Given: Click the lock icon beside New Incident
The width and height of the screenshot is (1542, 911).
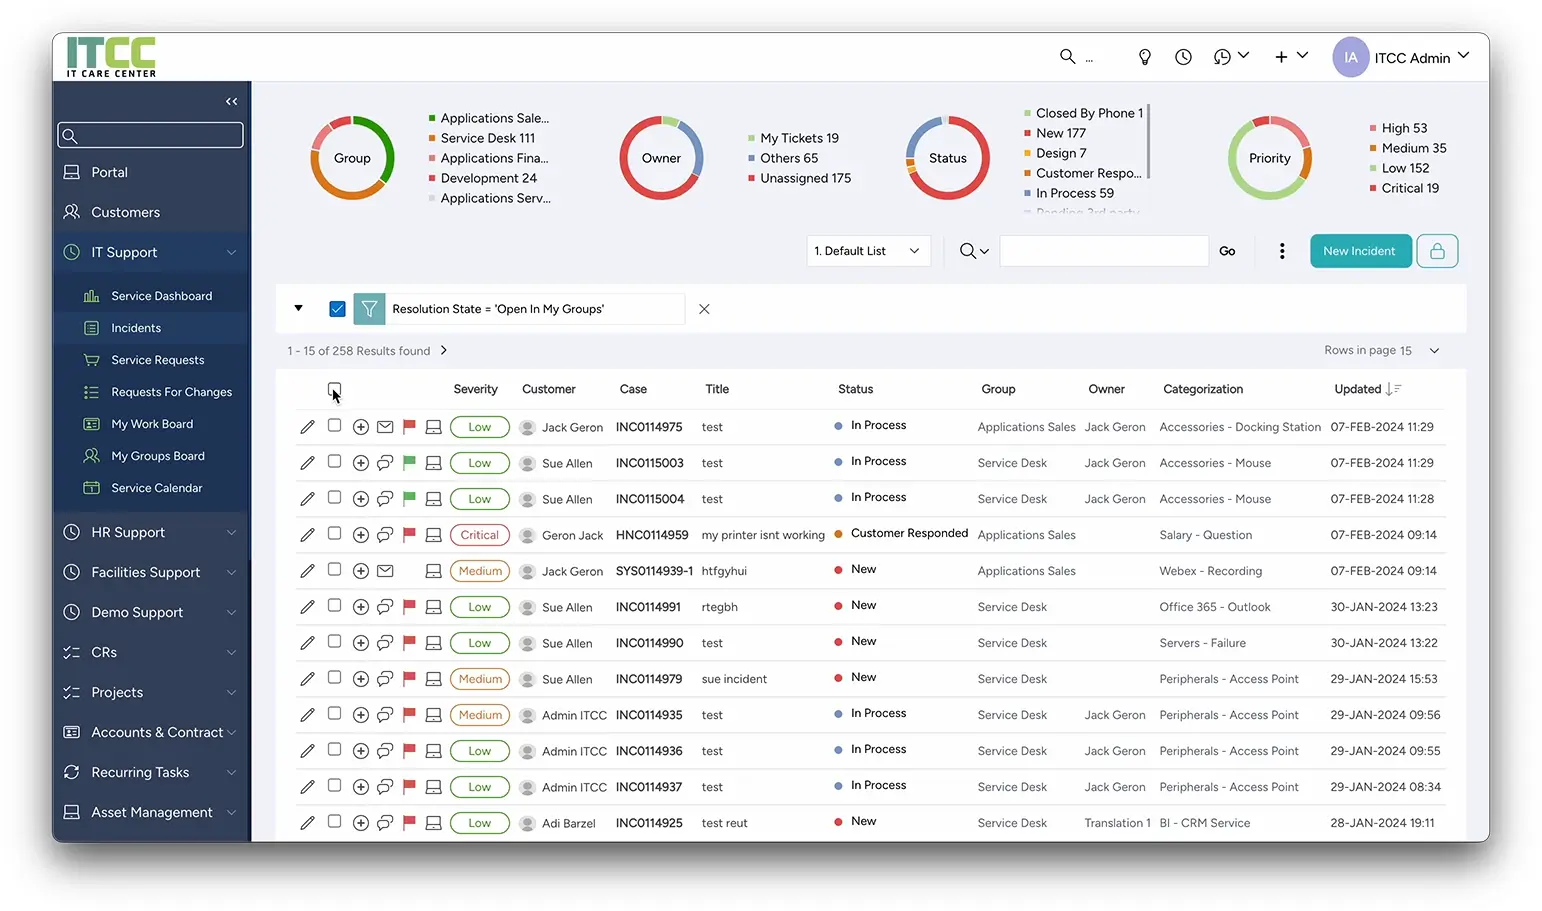Looking at the screenshot, I should pos(1437,251).
